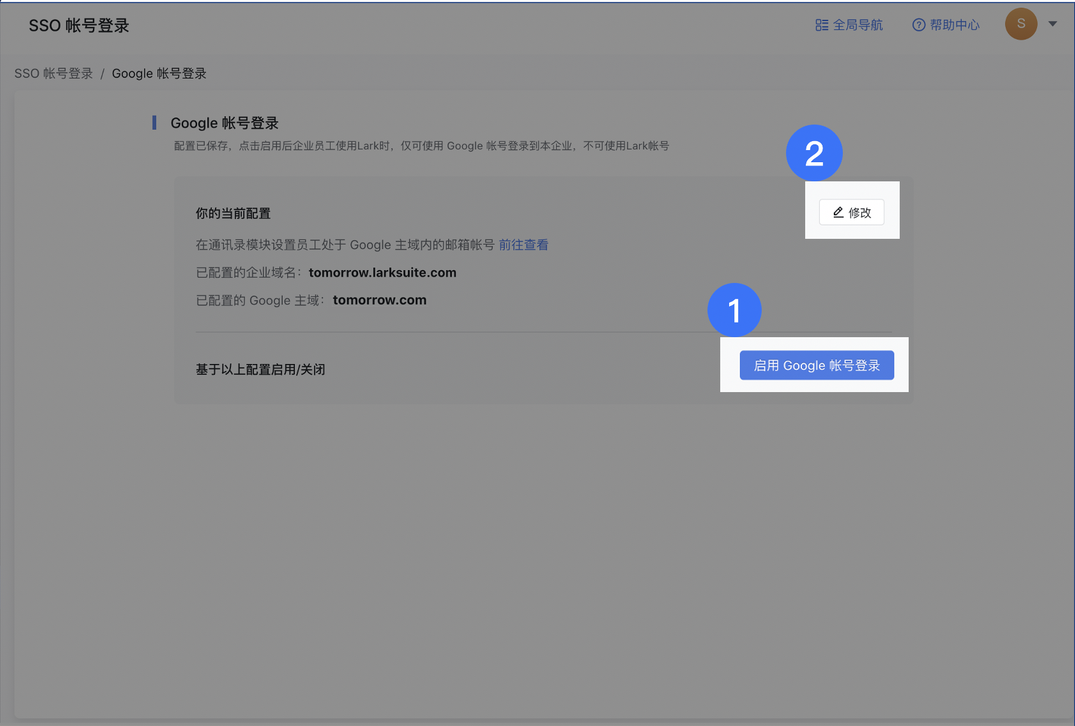This screenshot has height=726, width=1075.
Task: Expand the account dropdown arrow
Action: (1052, 24)
